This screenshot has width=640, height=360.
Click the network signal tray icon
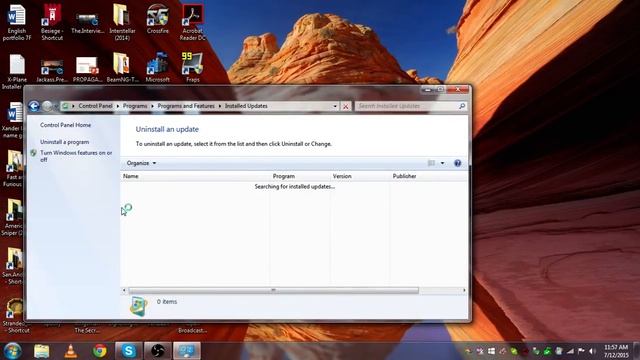click(570, 351)
